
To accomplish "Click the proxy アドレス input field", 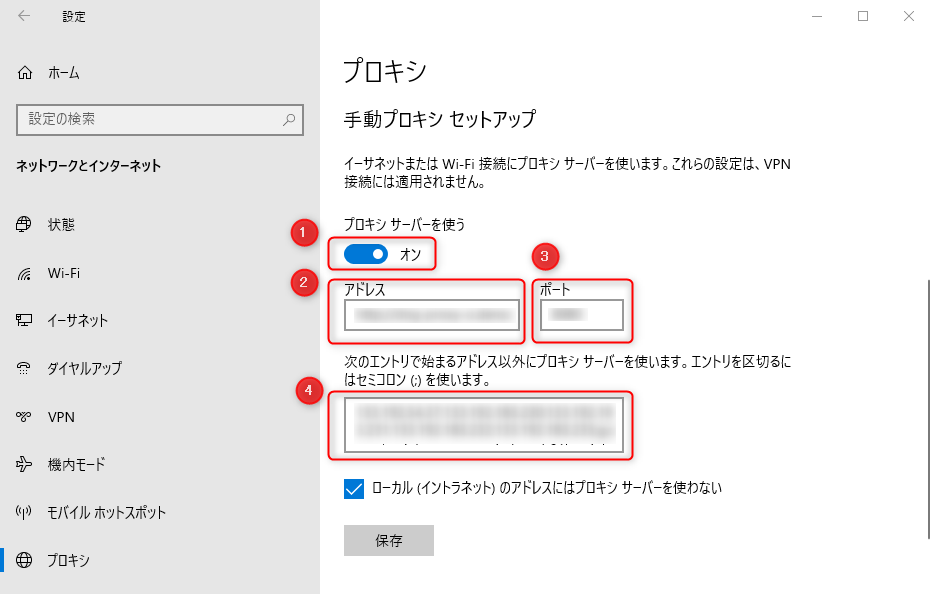I will tap(432, 317).
